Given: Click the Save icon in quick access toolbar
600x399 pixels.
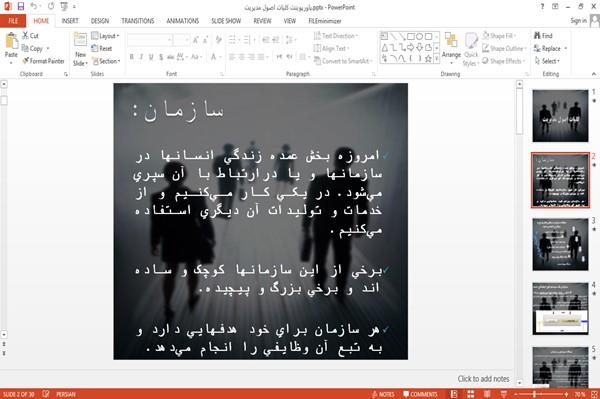Looking at the screenshot, I should (21, 7).
